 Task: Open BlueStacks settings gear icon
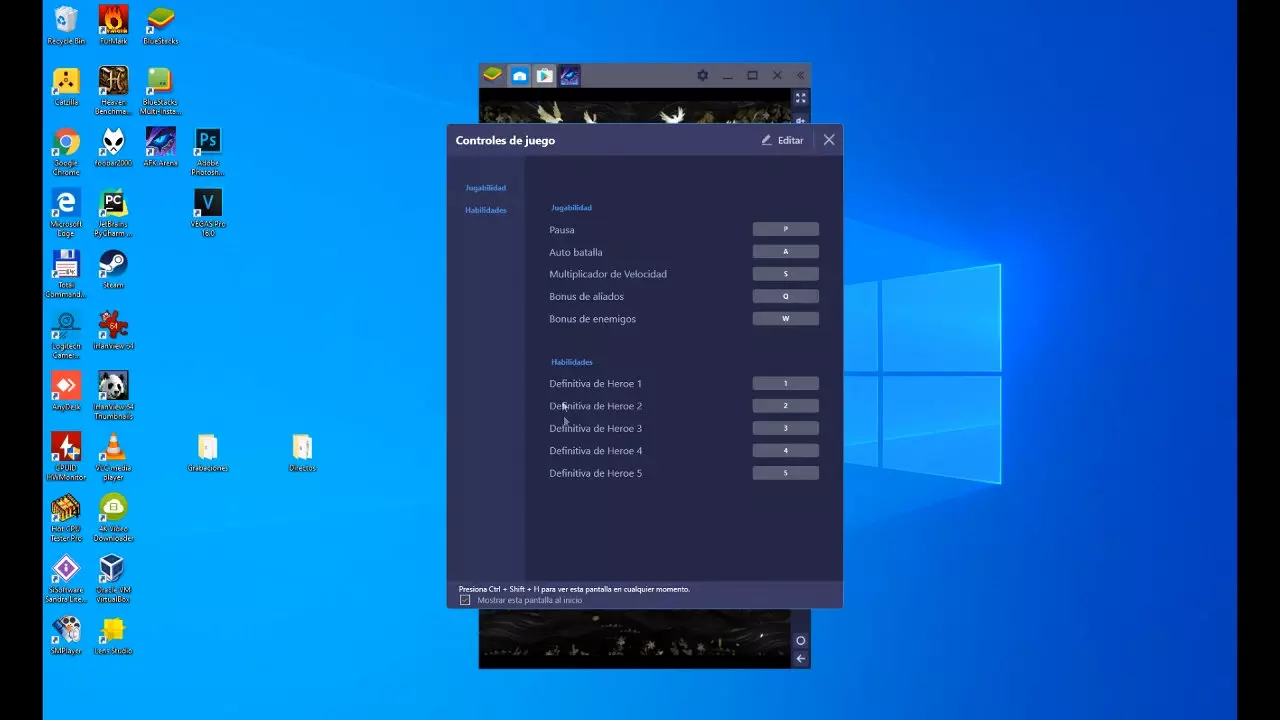[x=702, y=76]
